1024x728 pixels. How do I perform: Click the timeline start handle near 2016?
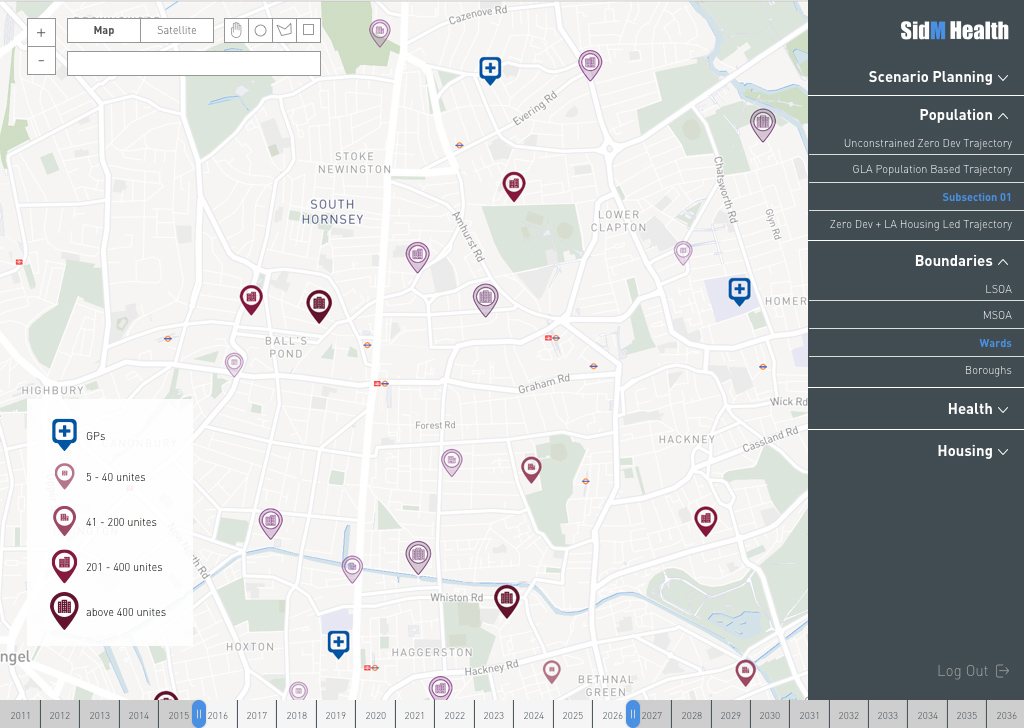click(199, 713)
